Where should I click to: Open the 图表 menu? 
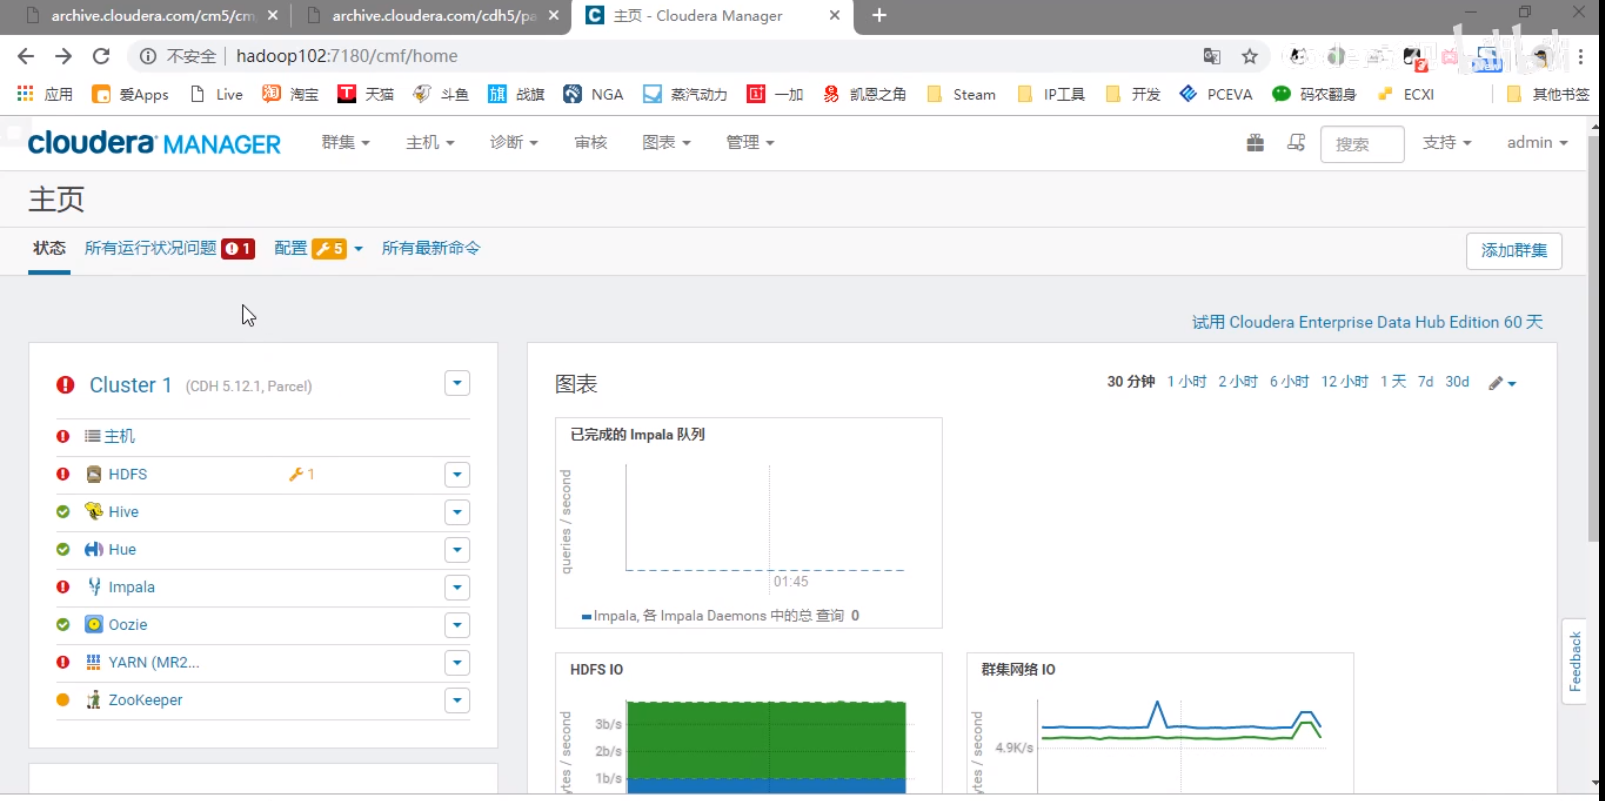point(666,143)
